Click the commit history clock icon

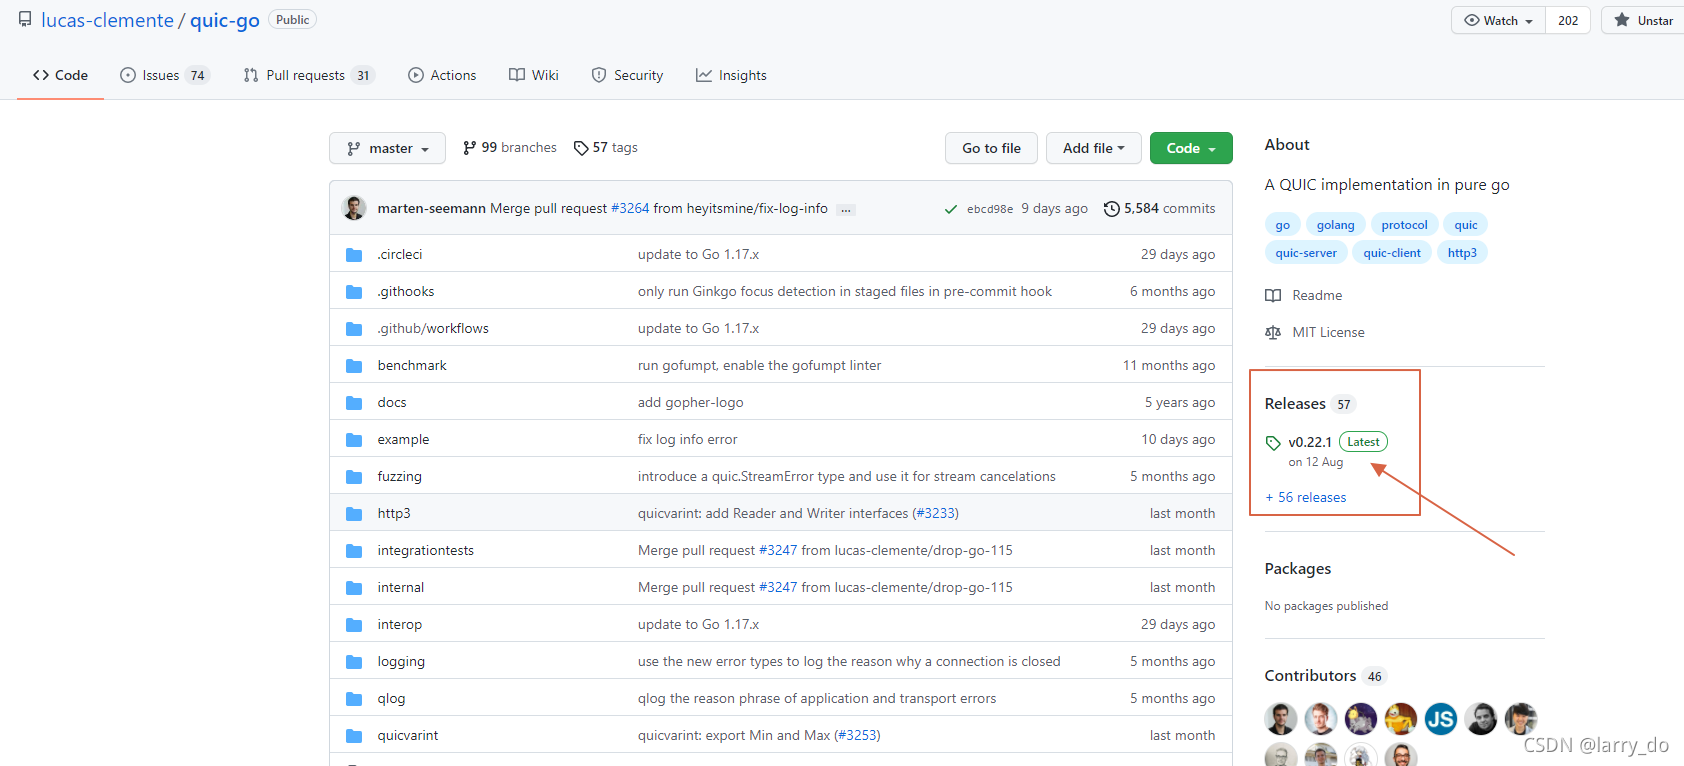pos(1111,209)
